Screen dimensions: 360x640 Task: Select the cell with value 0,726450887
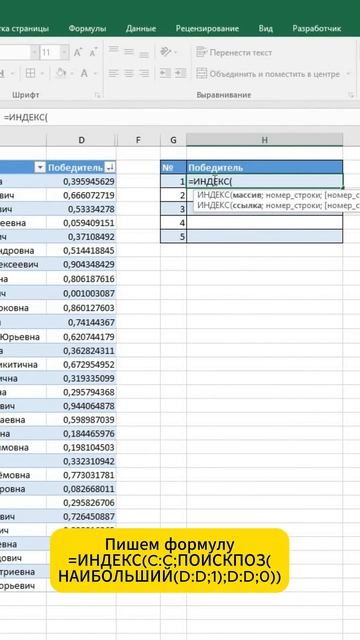[x=81, y=517]
